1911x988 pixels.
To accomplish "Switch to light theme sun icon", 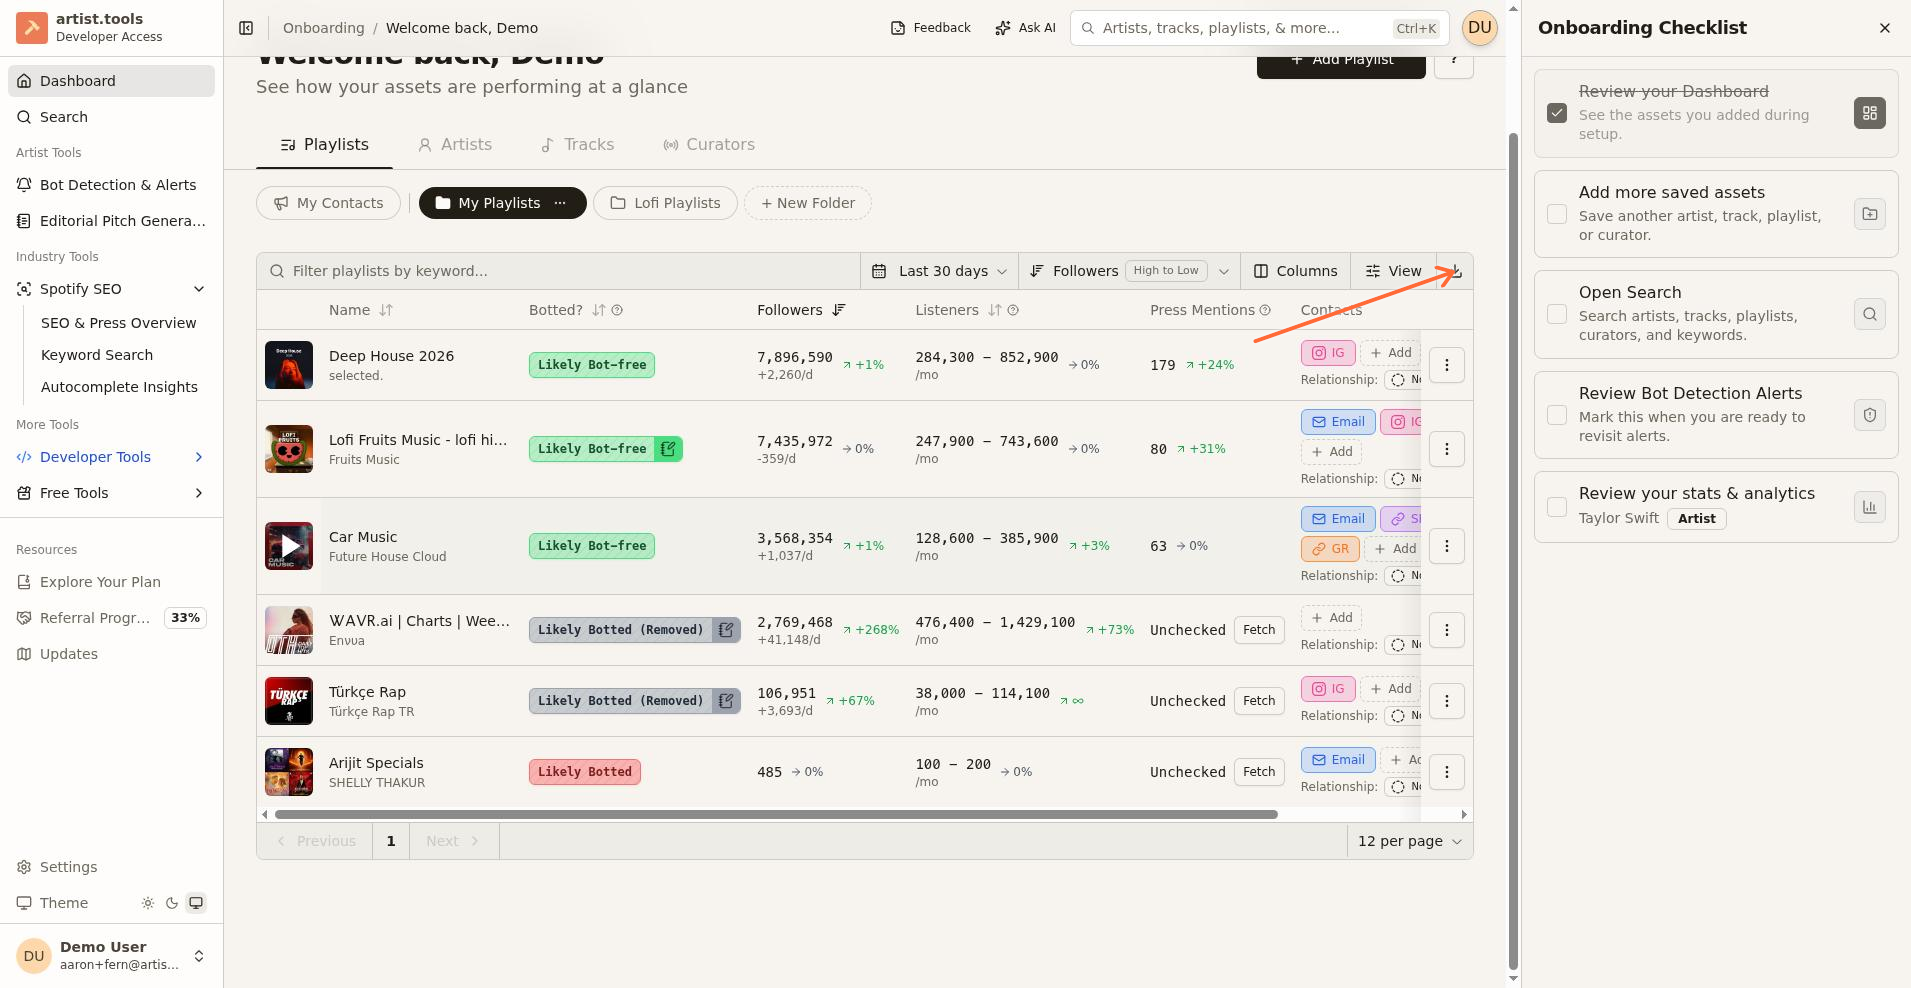I will [148, 903].
